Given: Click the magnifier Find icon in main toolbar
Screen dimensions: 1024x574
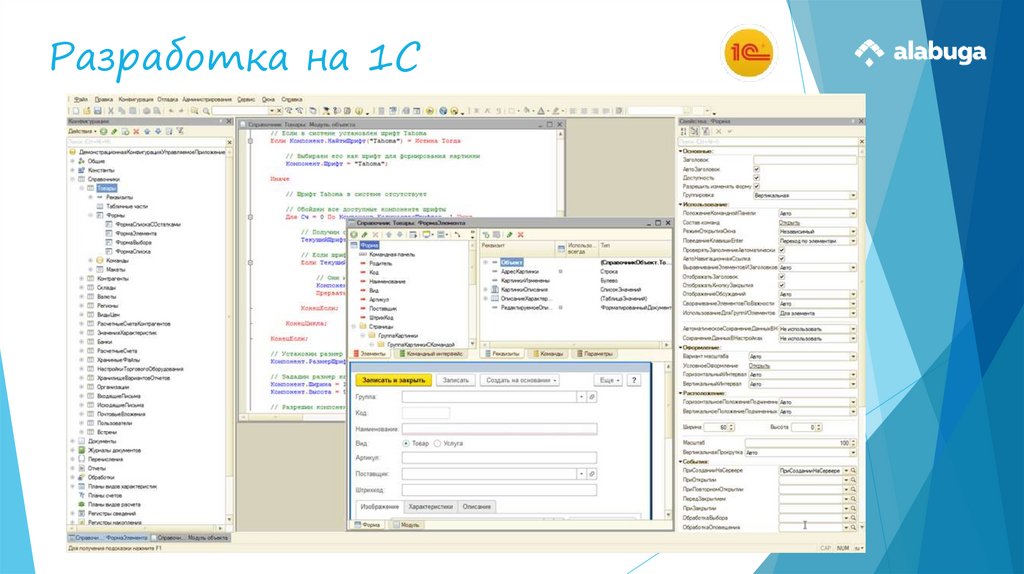Looking at the screenshot, I should (x=206, y=111).
